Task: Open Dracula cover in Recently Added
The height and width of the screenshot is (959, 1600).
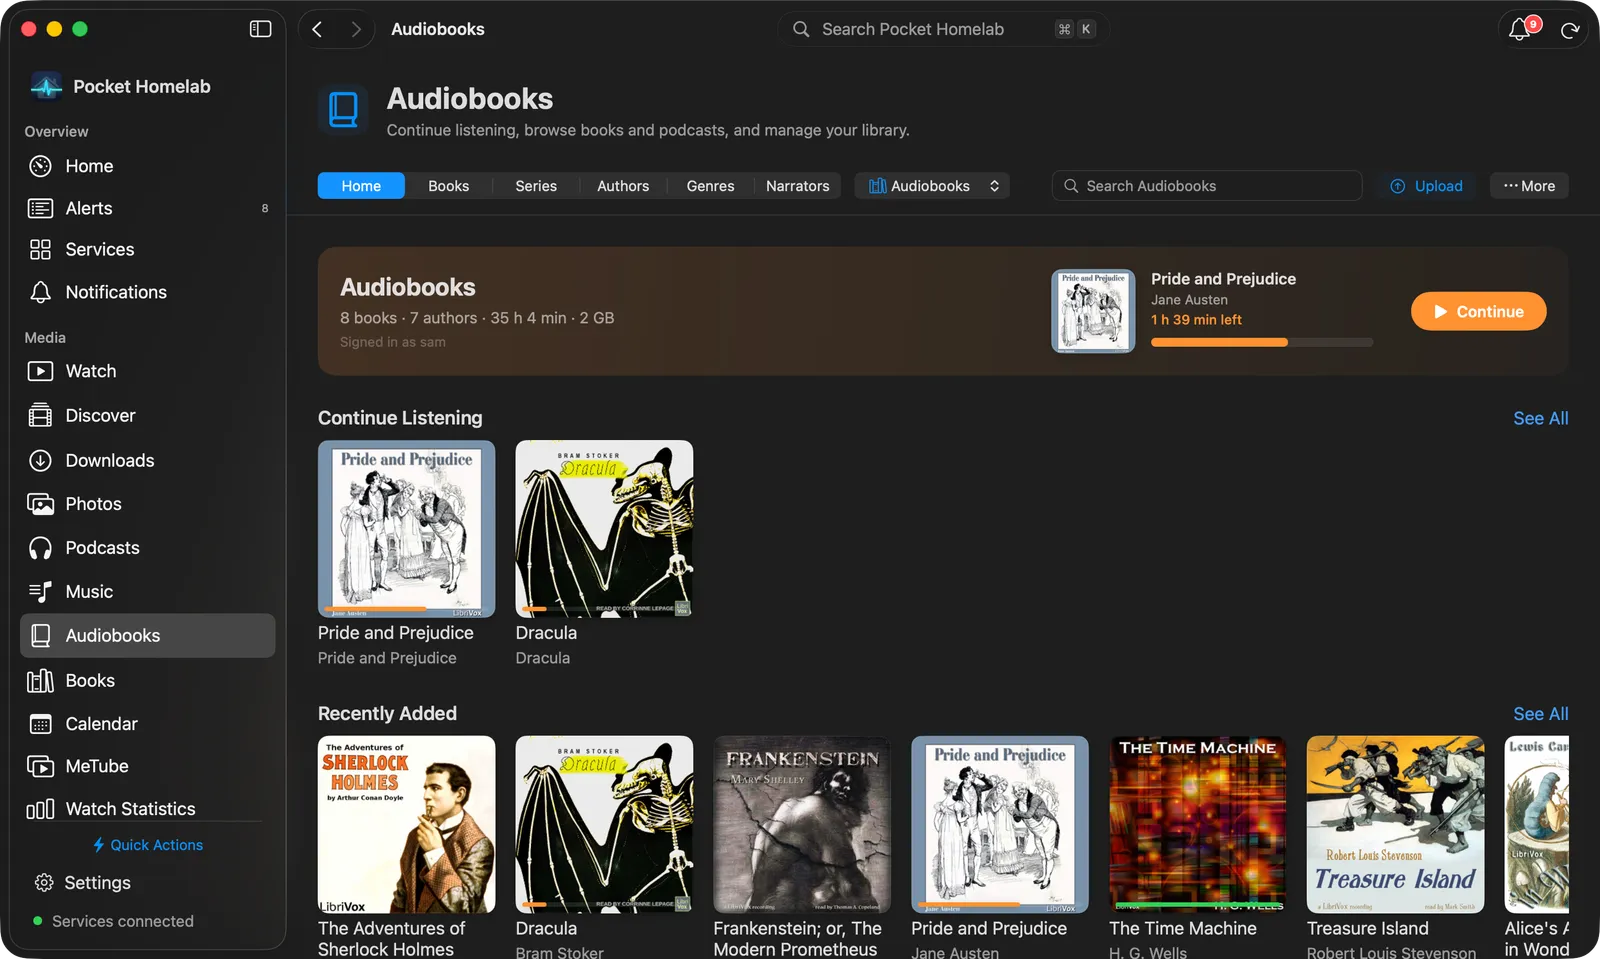Action: [x=604, y=824]
